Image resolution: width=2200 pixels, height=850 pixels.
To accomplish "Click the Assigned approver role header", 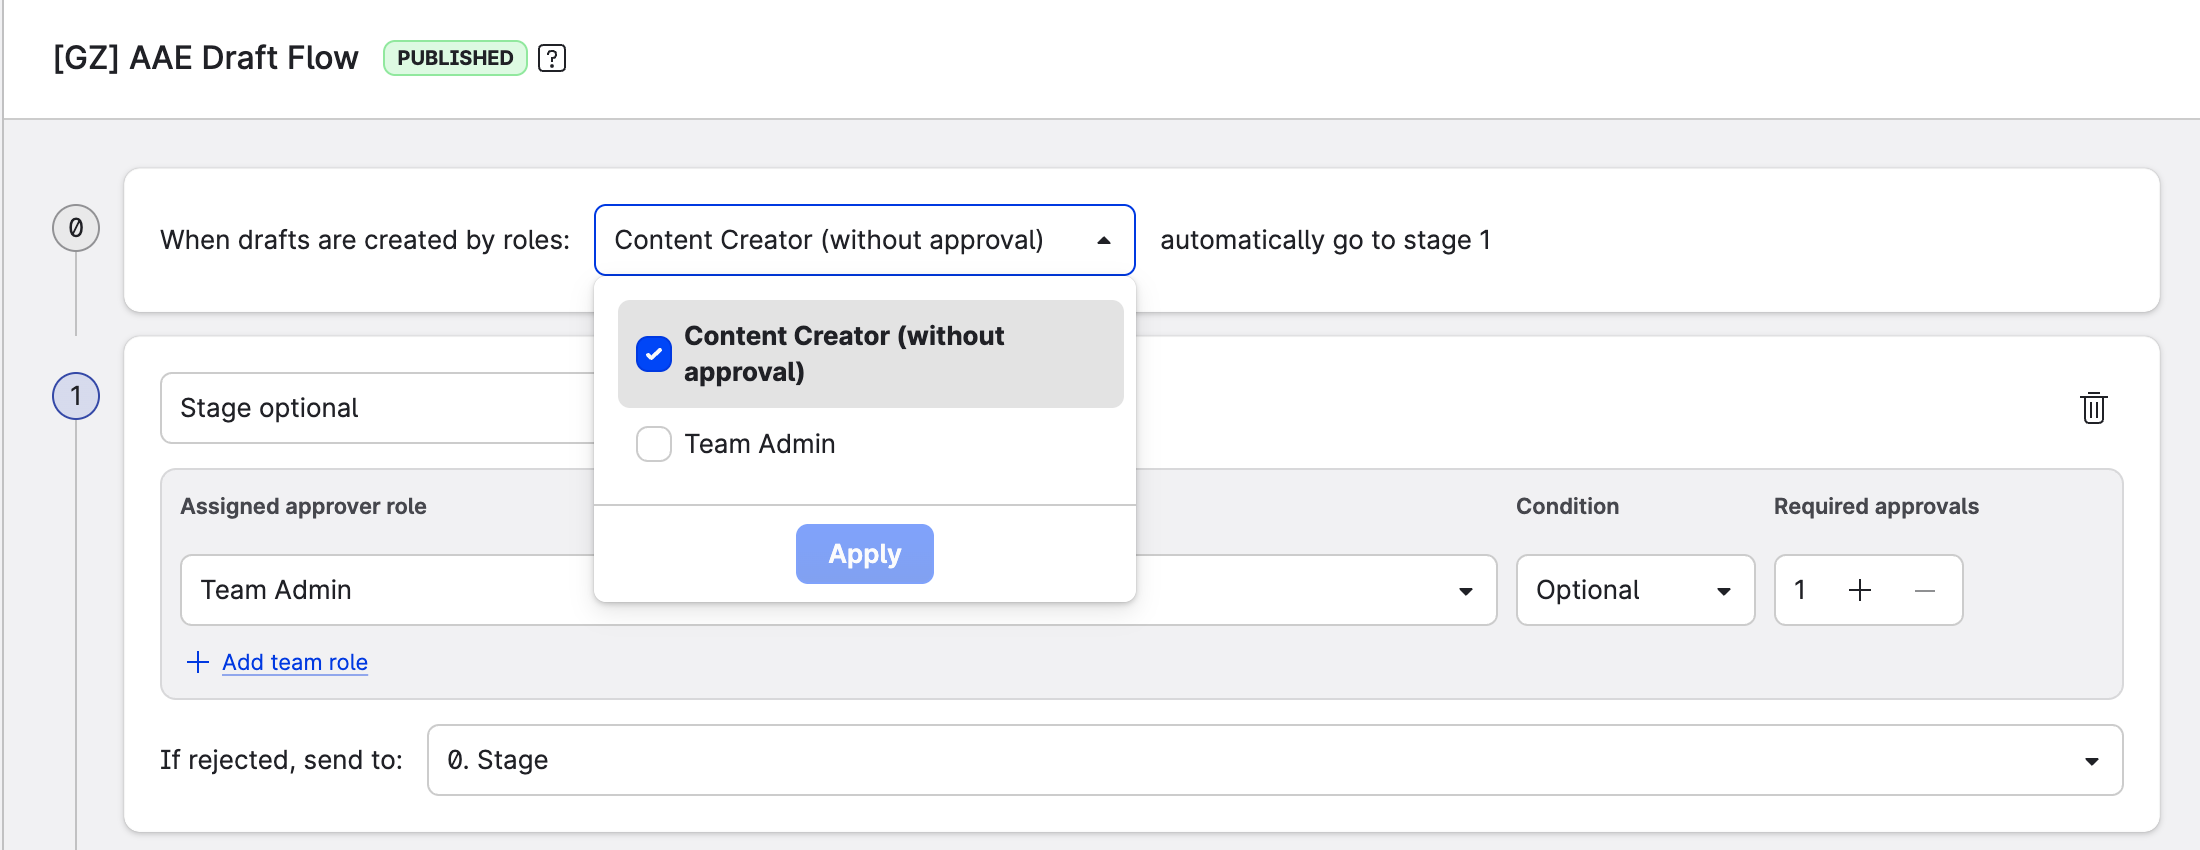I will 303,506.
